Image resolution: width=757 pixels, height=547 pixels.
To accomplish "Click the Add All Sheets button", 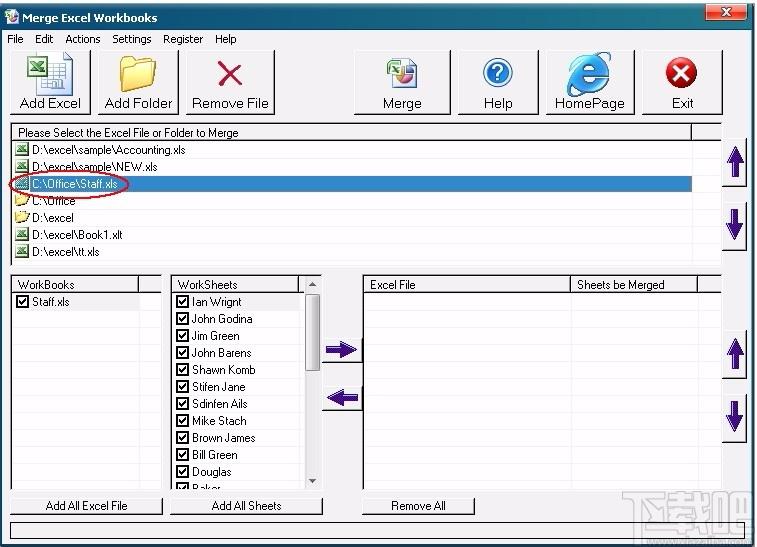I will [246, 505].
